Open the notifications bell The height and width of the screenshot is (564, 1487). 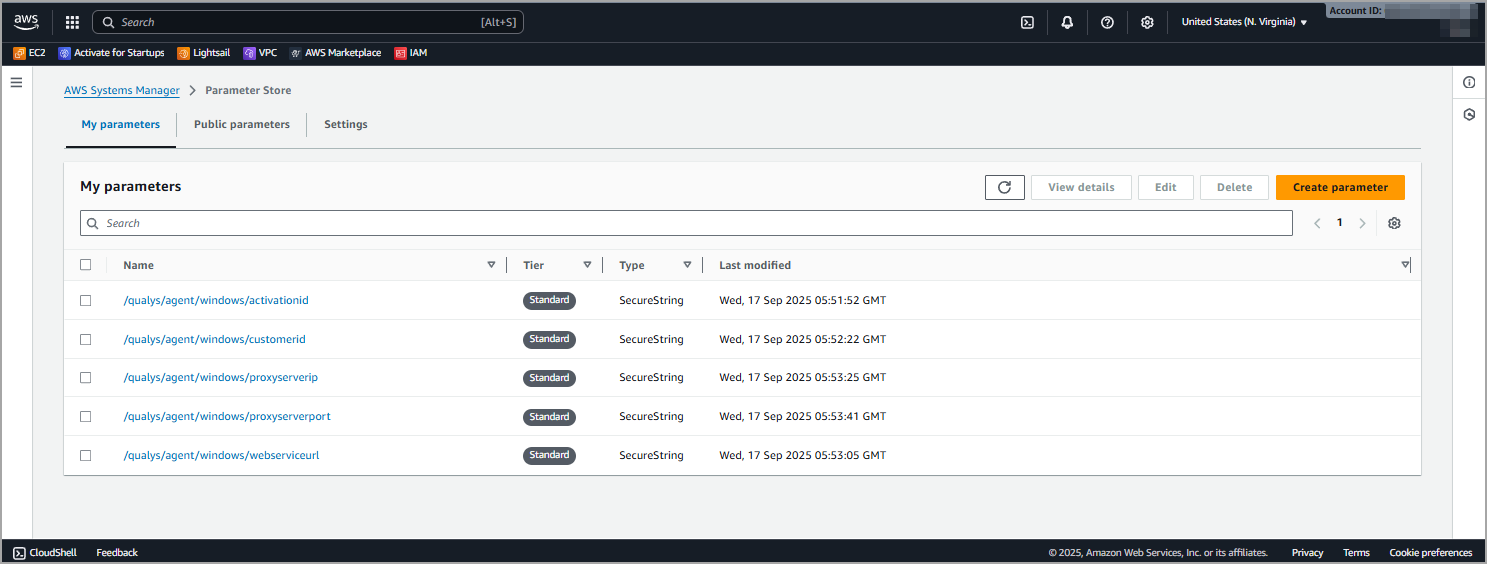pos(1067,22)
